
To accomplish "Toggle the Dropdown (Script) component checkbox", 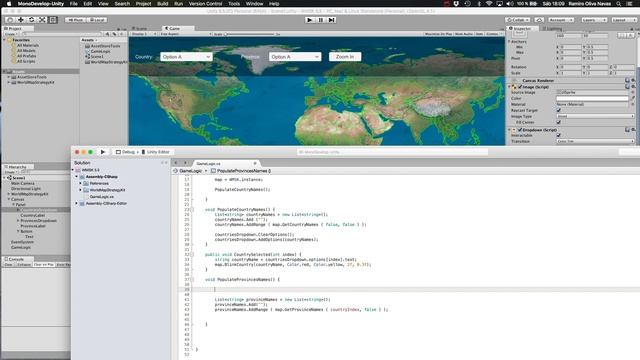I will [x=520, y=129].
